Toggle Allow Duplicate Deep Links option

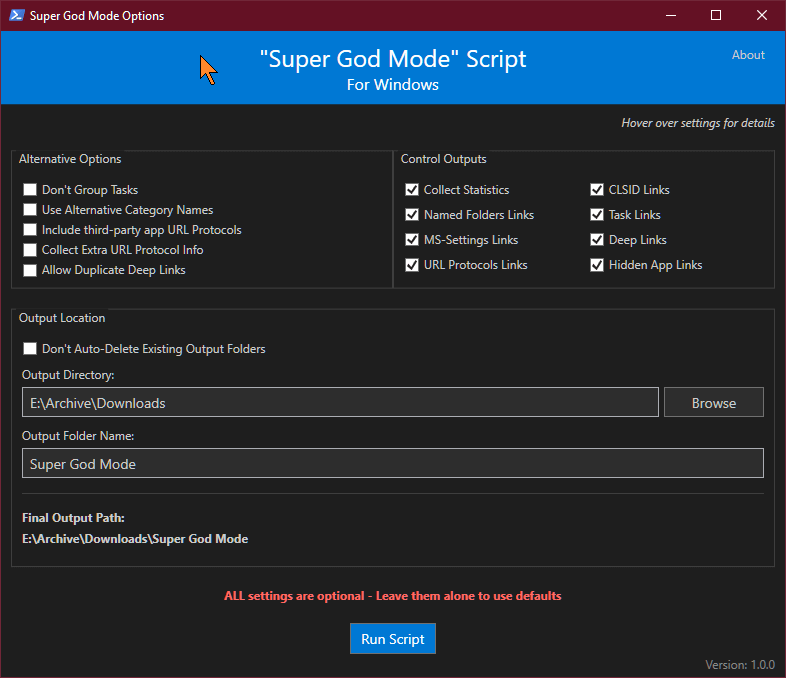pos(30,270)
